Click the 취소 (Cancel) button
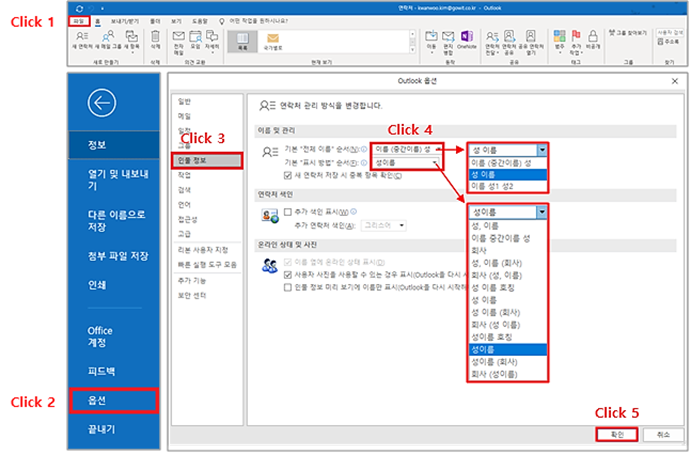 (x=663, y=435)
